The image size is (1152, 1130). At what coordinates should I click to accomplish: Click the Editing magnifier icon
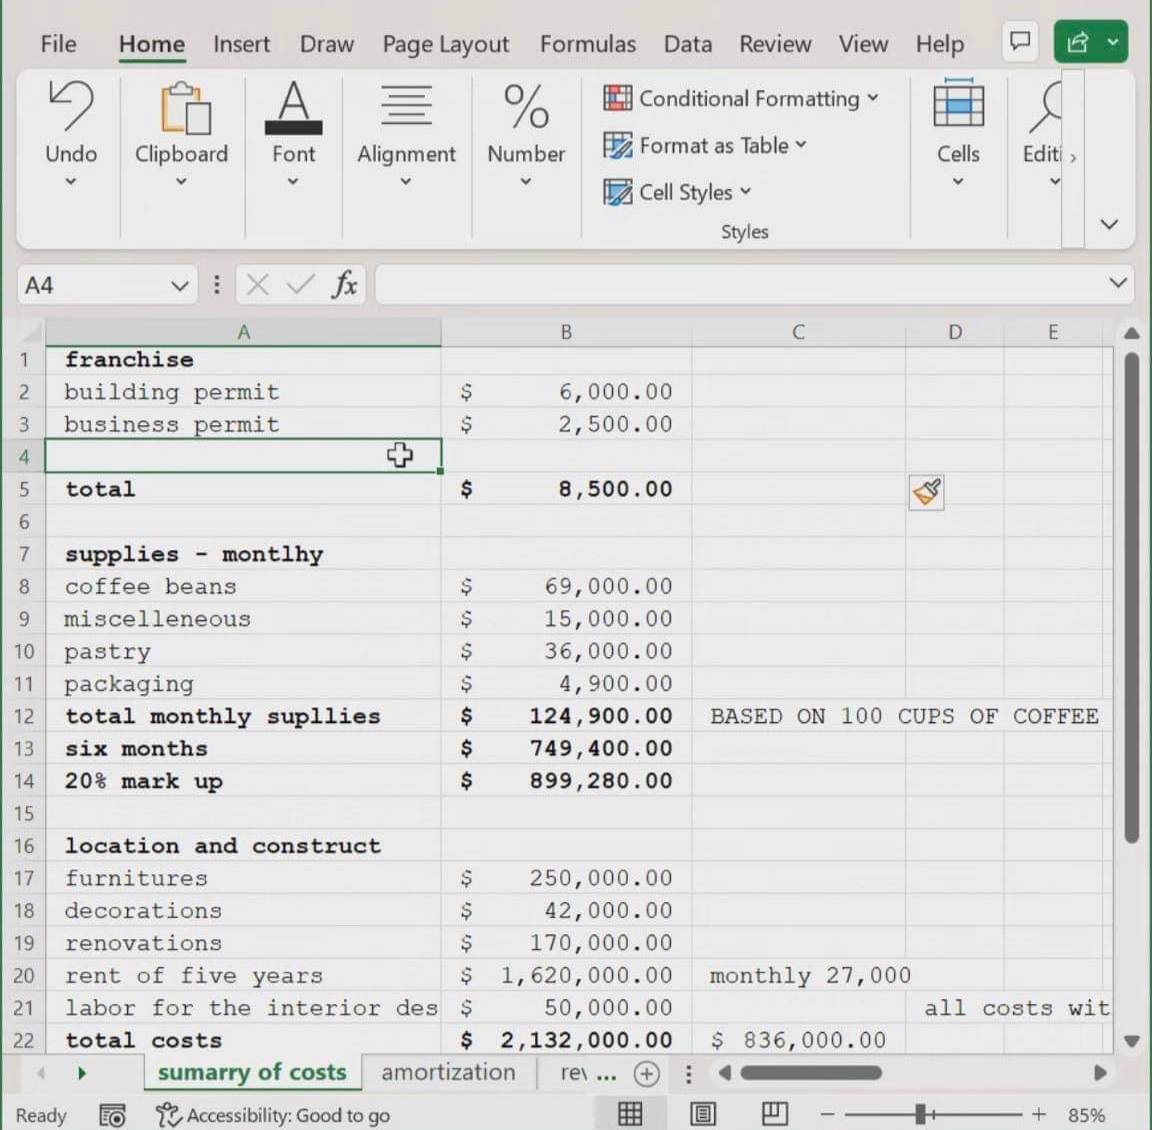click(1046, 107)
